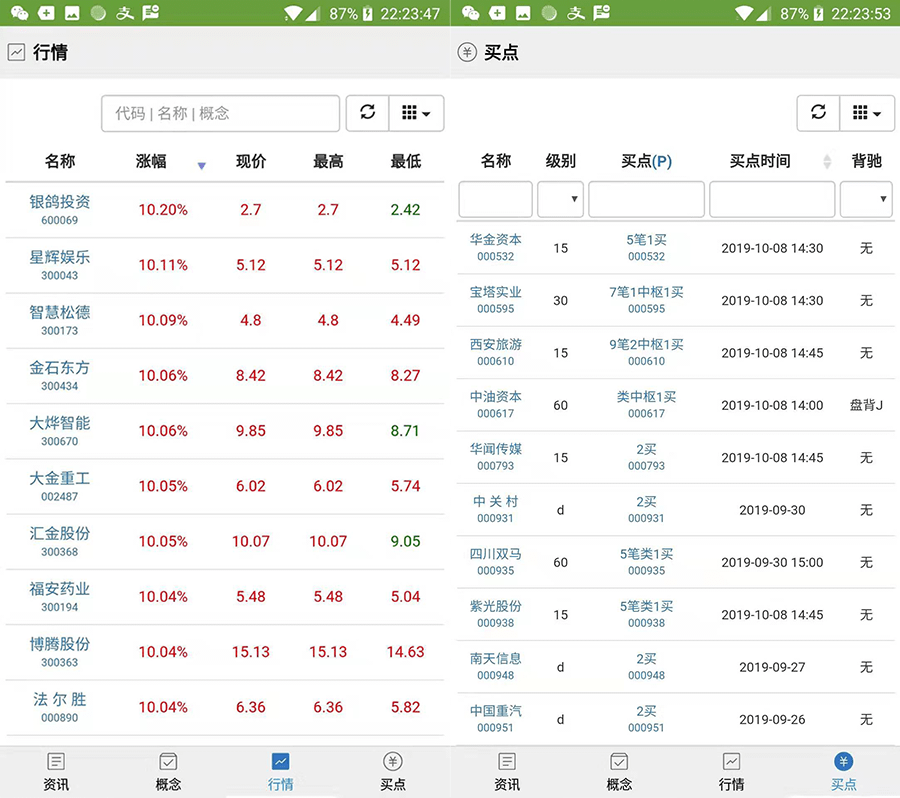Open stock 法尔胜 000890
The image size is (900, 798).
[x=60, y=707]
